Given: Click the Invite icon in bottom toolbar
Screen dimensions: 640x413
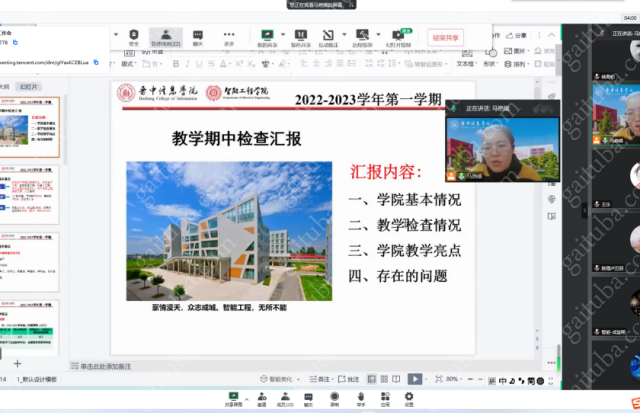Looking at the screenshot, I should (x=262, y=399).
